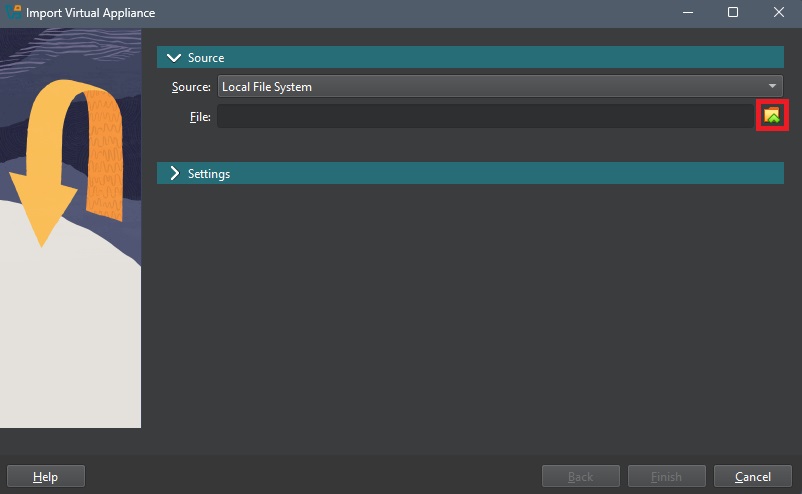The image size is (802, 494).
Task: Click the VirtualBox icon in title bar
Action: click(13, 13)
